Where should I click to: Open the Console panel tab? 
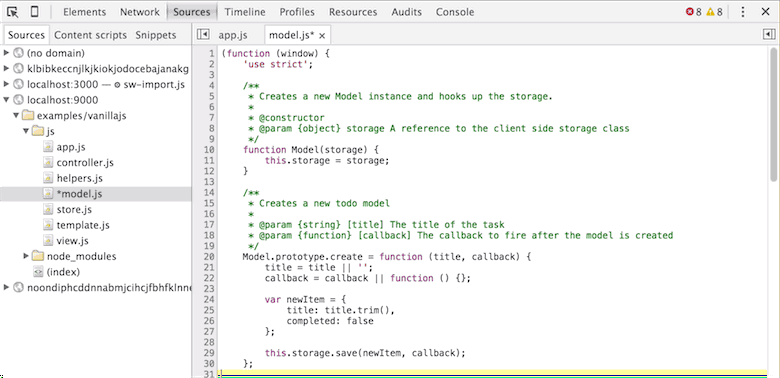click(x=455, y=12)
